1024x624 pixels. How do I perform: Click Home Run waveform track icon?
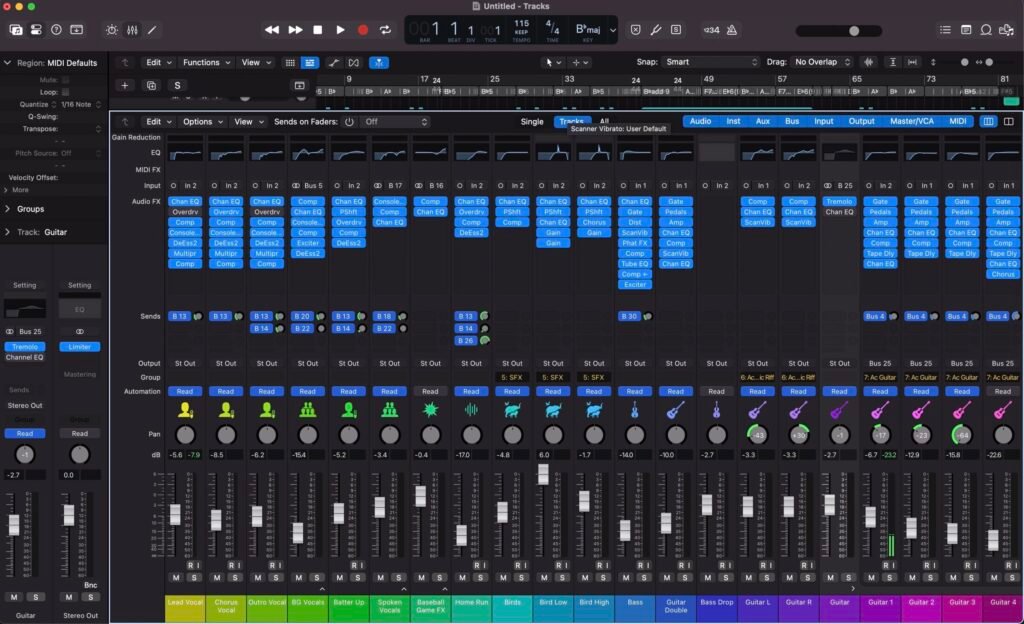pos(472,411)
